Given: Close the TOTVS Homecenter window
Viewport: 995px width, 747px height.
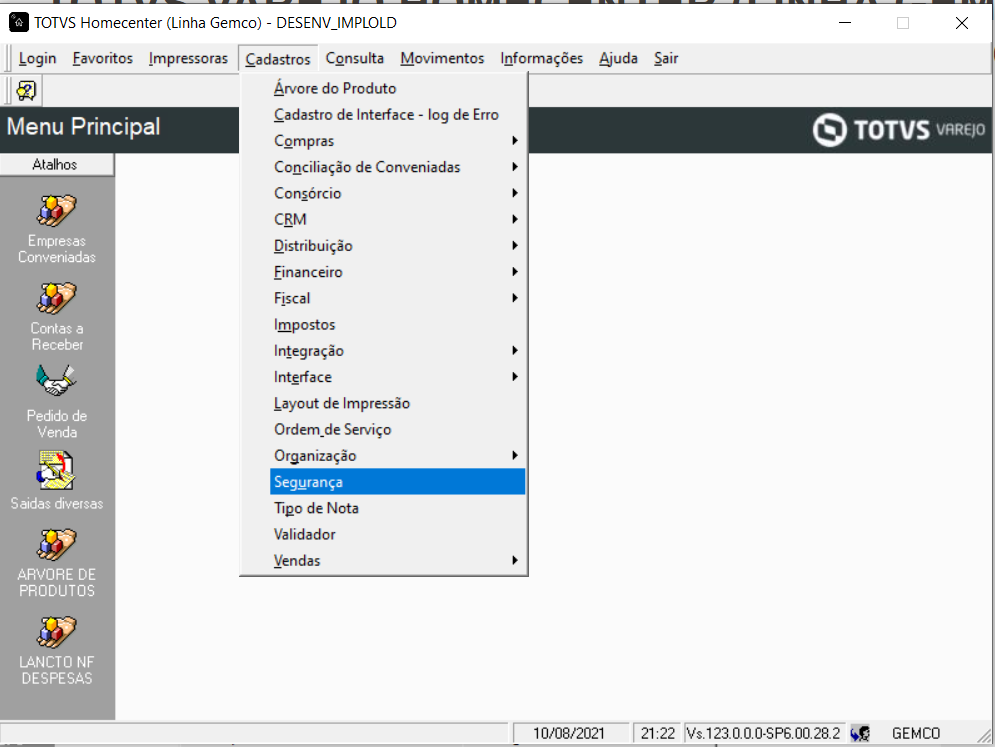Looking at the screenshot, I should [961, 23].
